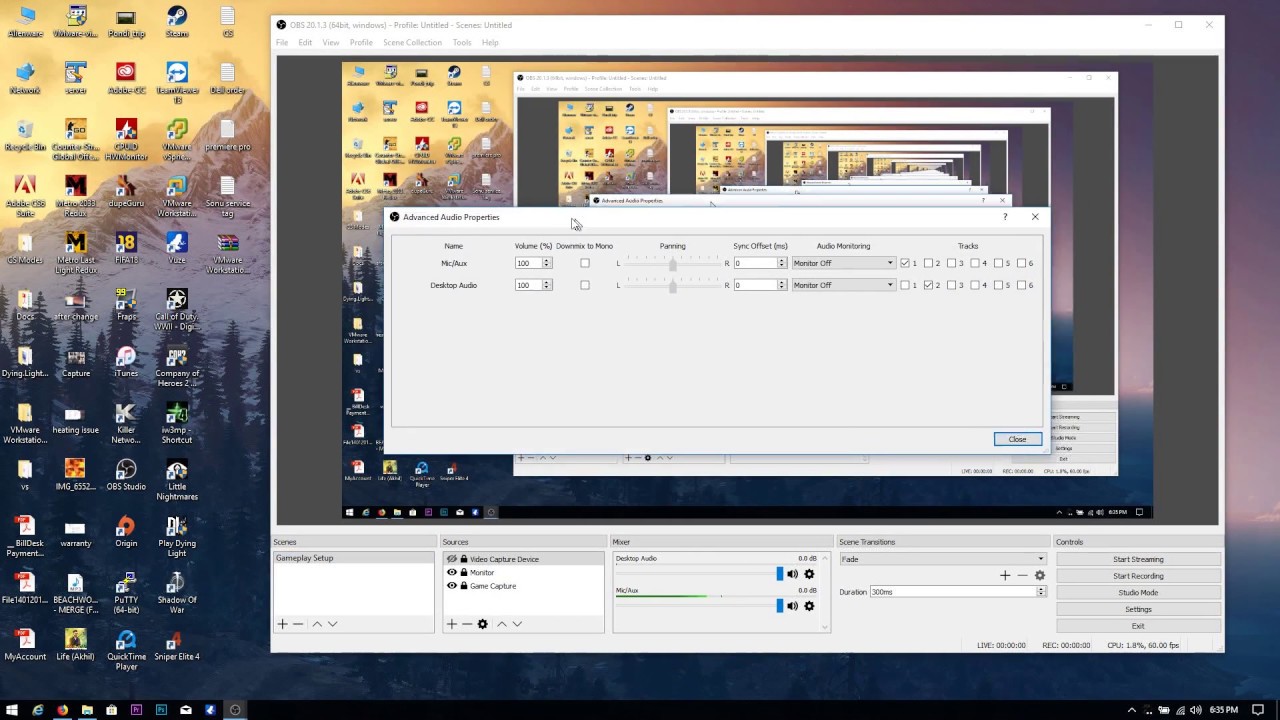1280x720 pixels.
Task: Open the Steam desktop icon
Action: pyautogui.click(x=177, y=22)
